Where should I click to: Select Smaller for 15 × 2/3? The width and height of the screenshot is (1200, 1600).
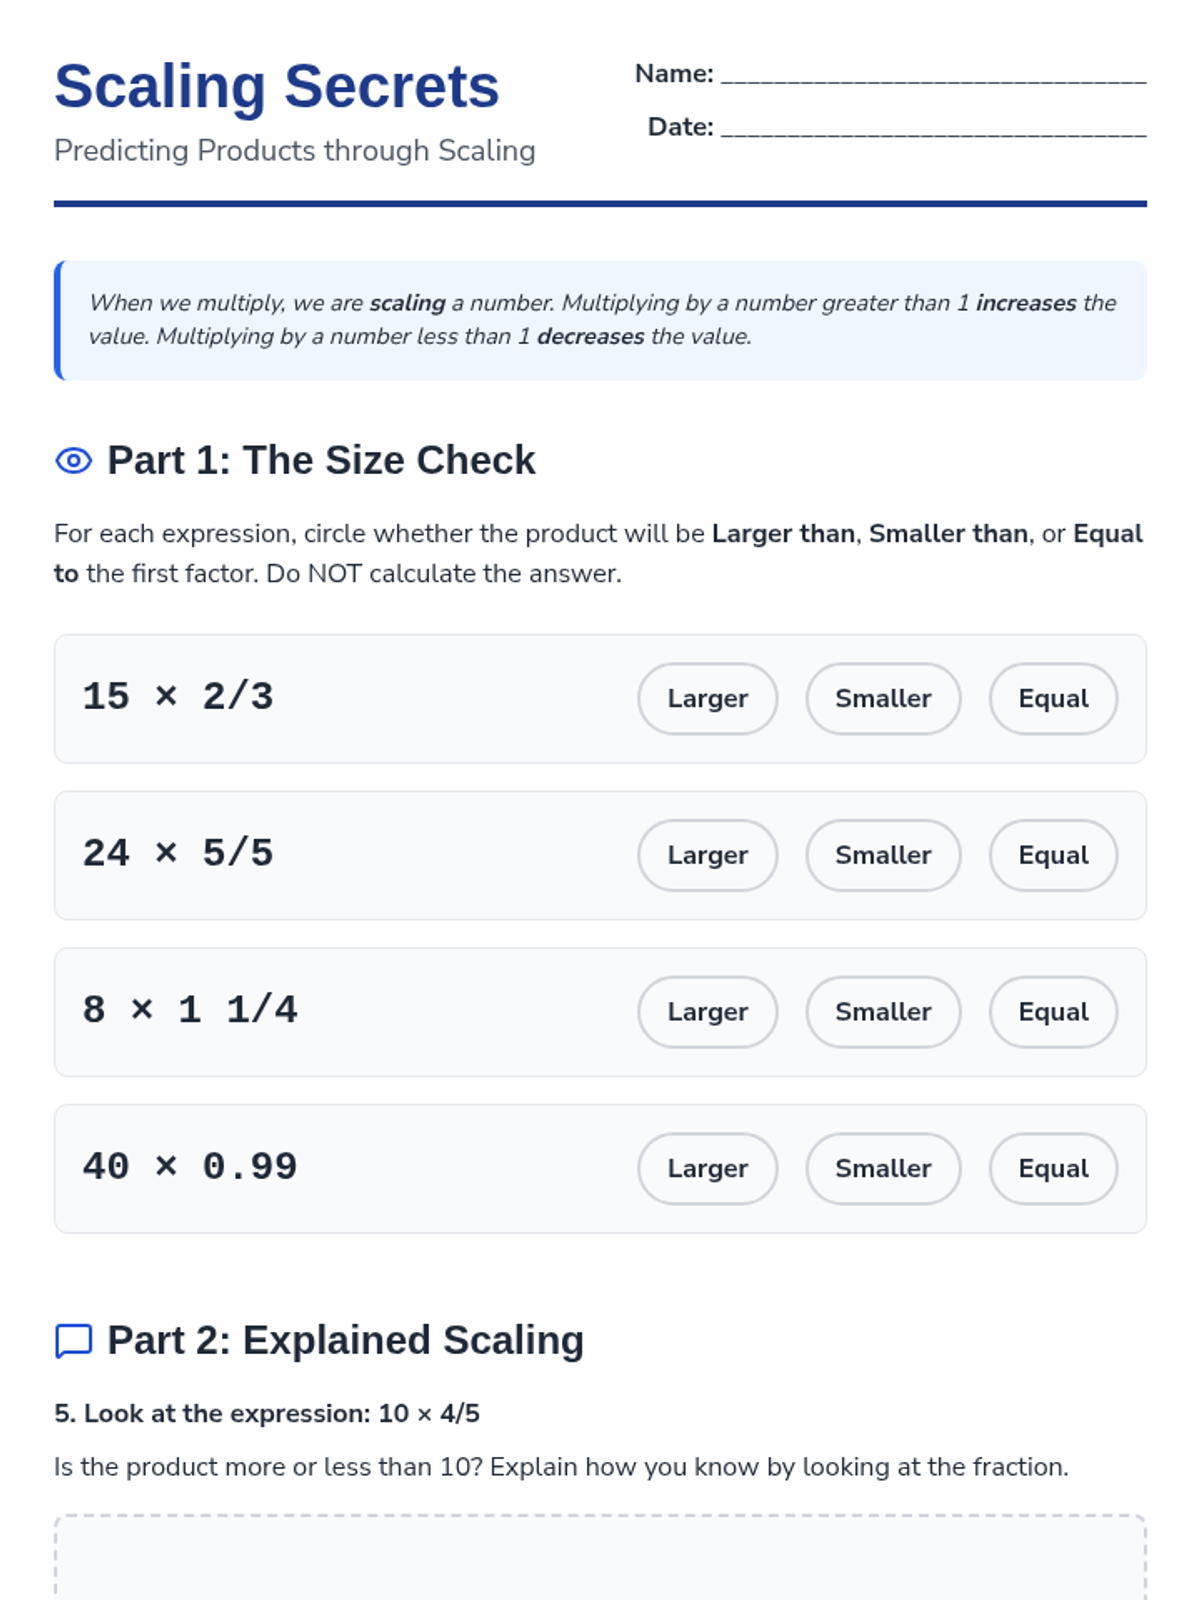[x=883, y=699]
